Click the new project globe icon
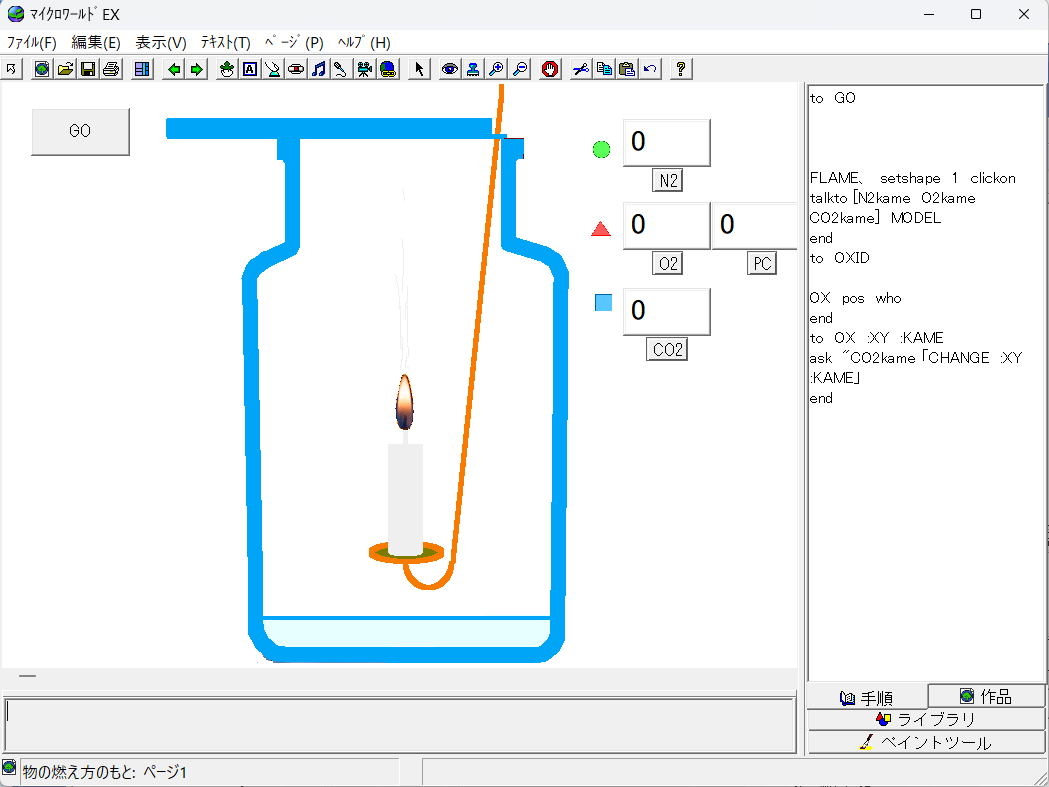The width and height of the screenshot is (1049, 787). [42, 69]
